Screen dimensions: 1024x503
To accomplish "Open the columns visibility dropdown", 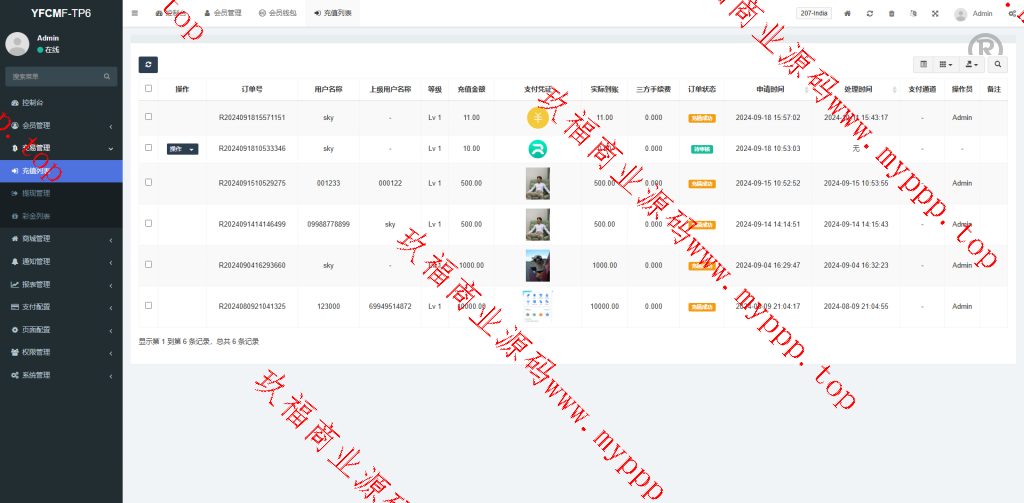I will (945, 64).
